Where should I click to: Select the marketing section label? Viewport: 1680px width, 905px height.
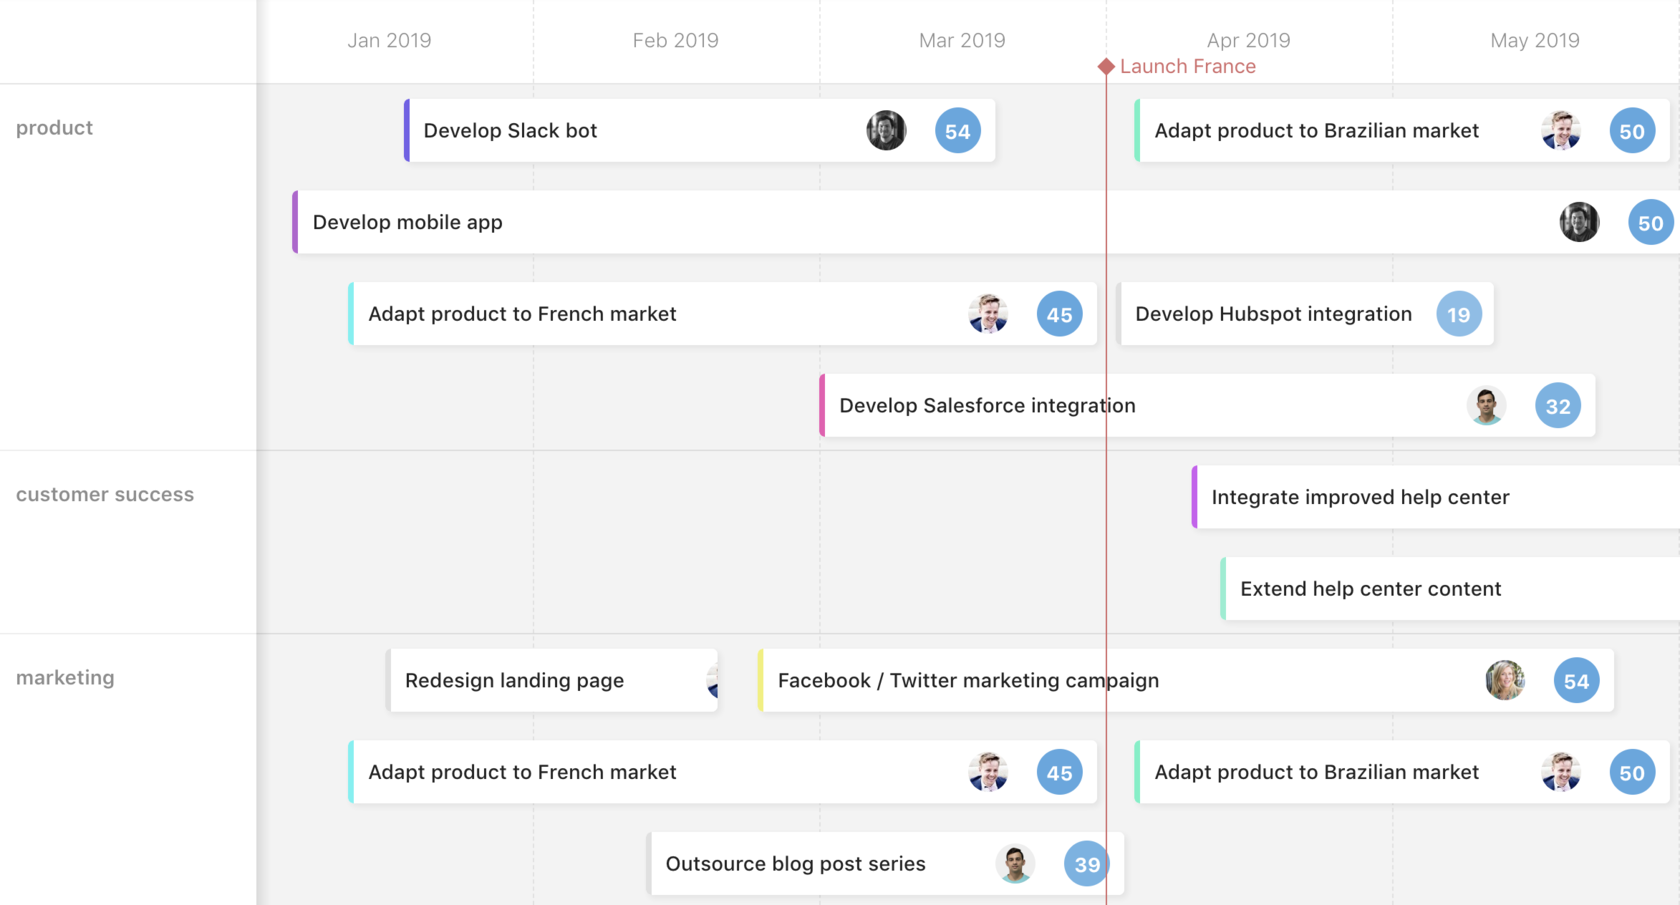tap(65, 678)
